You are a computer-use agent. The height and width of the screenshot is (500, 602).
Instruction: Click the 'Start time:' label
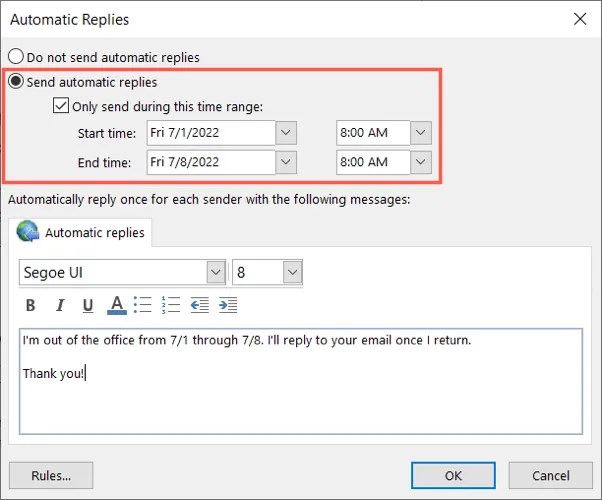(x=107, y=133)
